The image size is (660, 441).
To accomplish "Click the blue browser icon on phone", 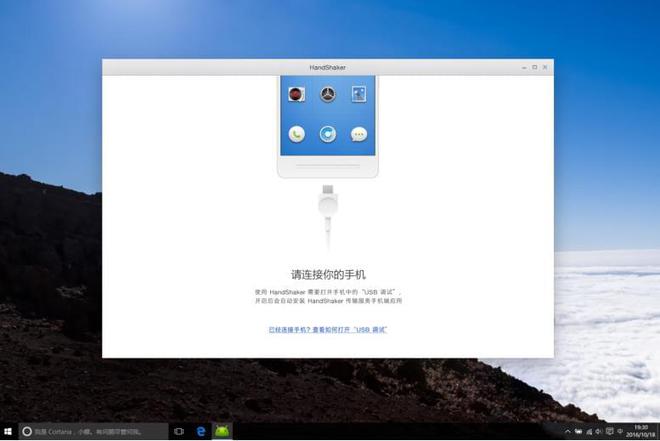I will 328,134.
